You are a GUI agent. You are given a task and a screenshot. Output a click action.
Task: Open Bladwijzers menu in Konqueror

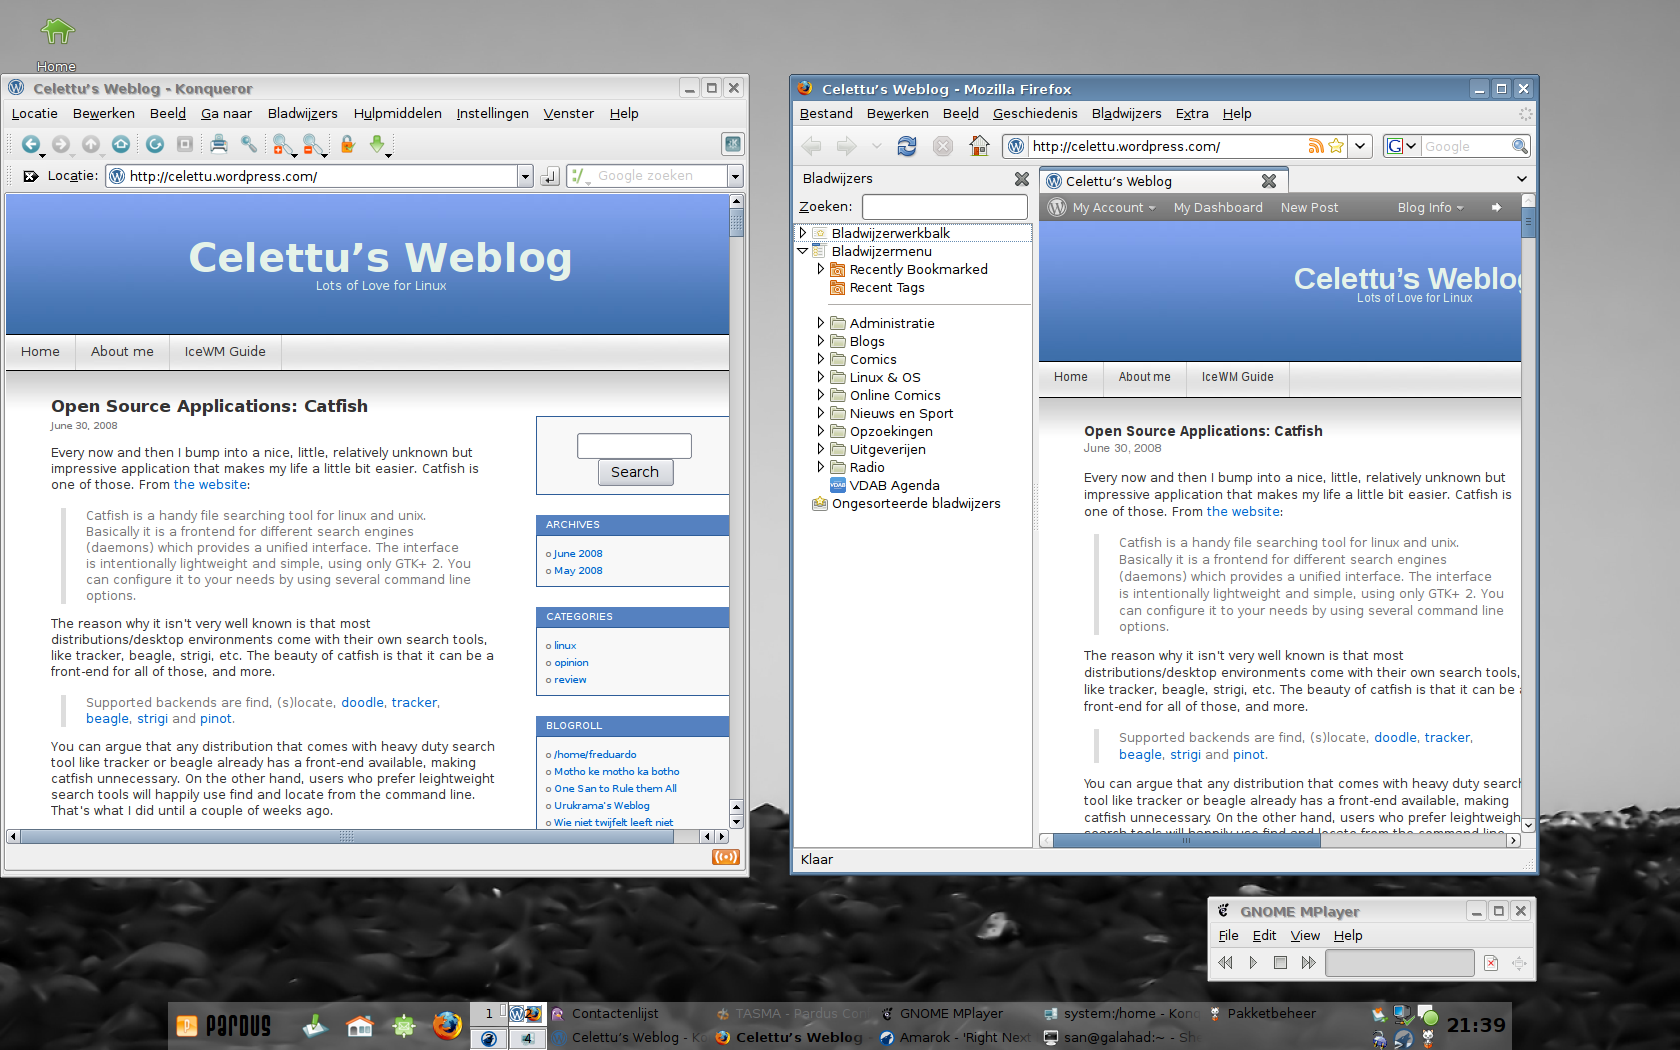point(302,113)
